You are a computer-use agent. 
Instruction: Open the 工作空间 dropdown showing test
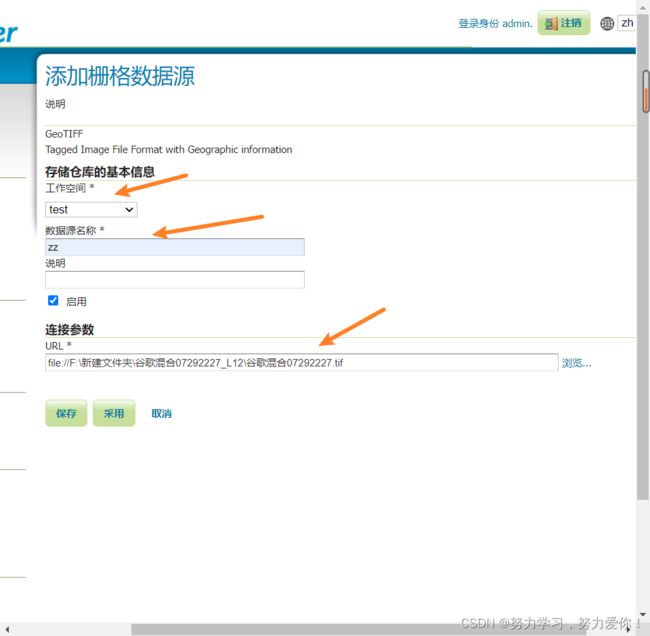coord(91,210)
